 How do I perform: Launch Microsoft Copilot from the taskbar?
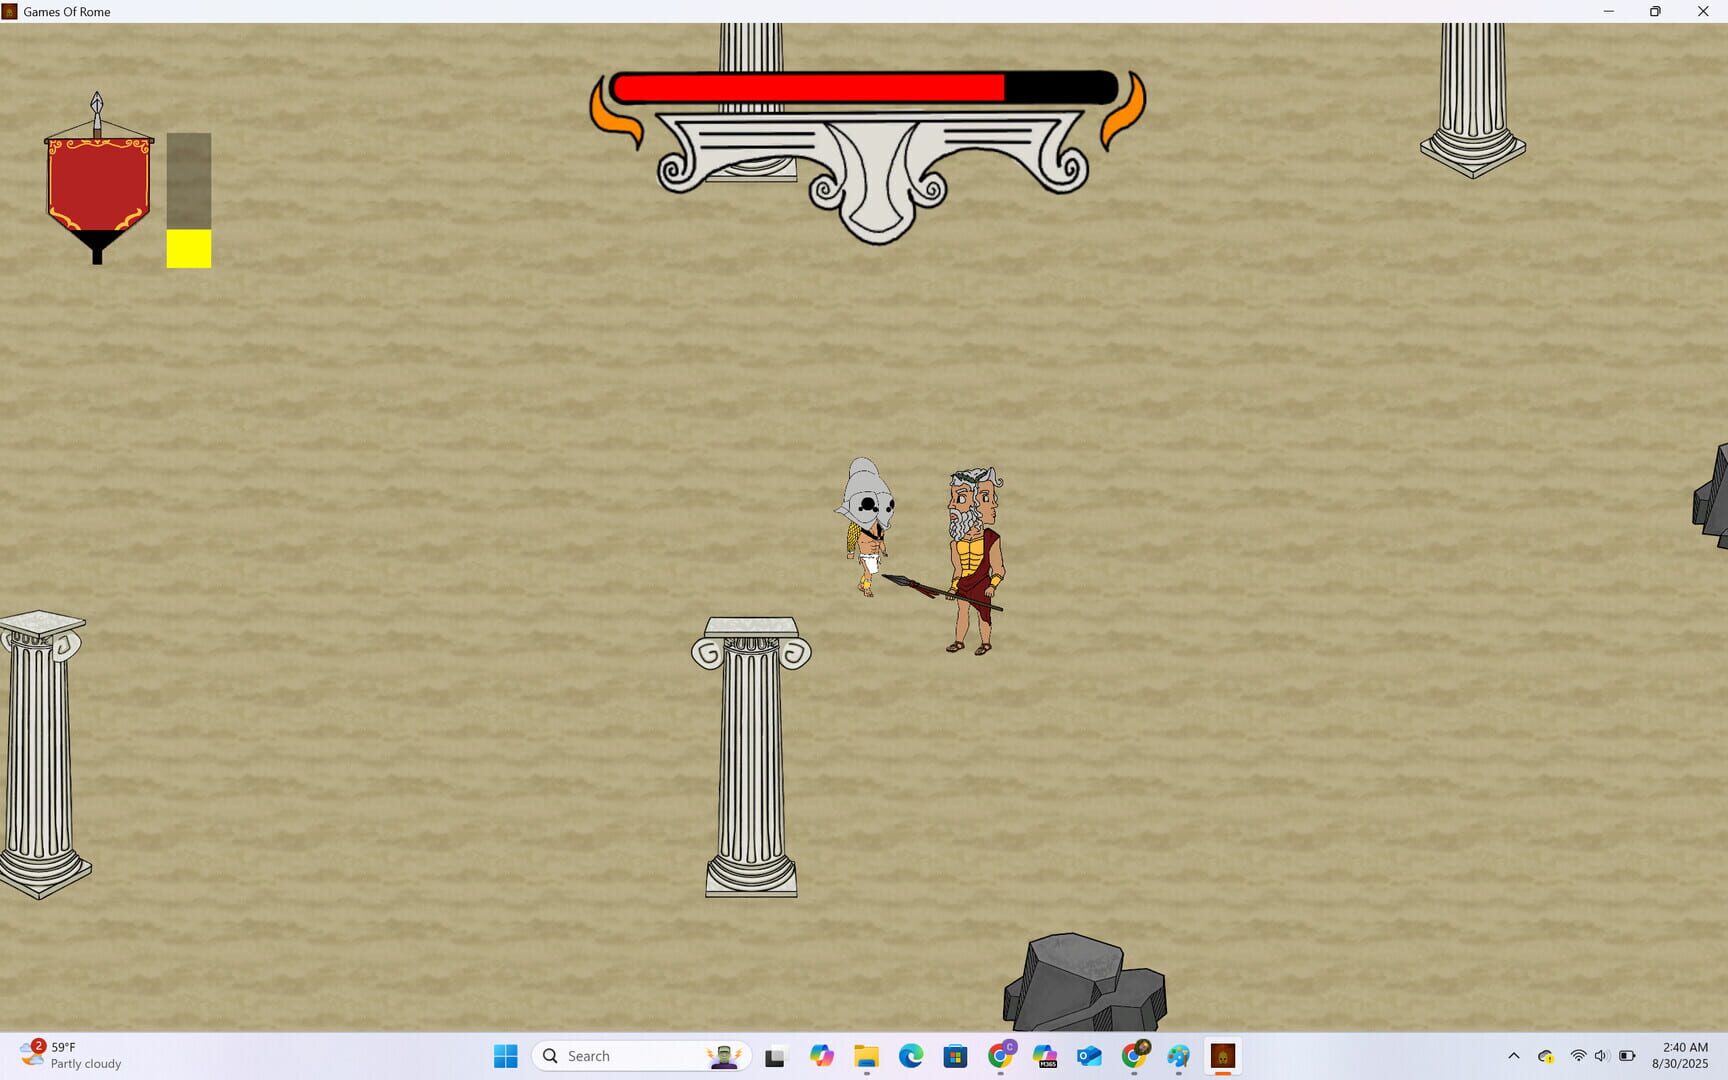[x=821, y=1055]
